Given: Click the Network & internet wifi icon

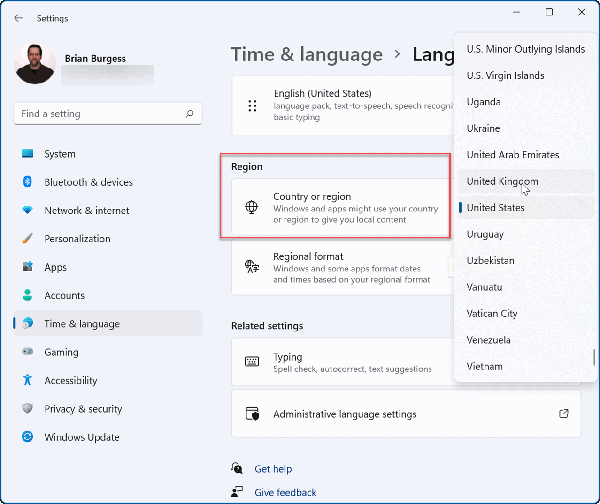Looking at the screenshot, I should [28, 210].
